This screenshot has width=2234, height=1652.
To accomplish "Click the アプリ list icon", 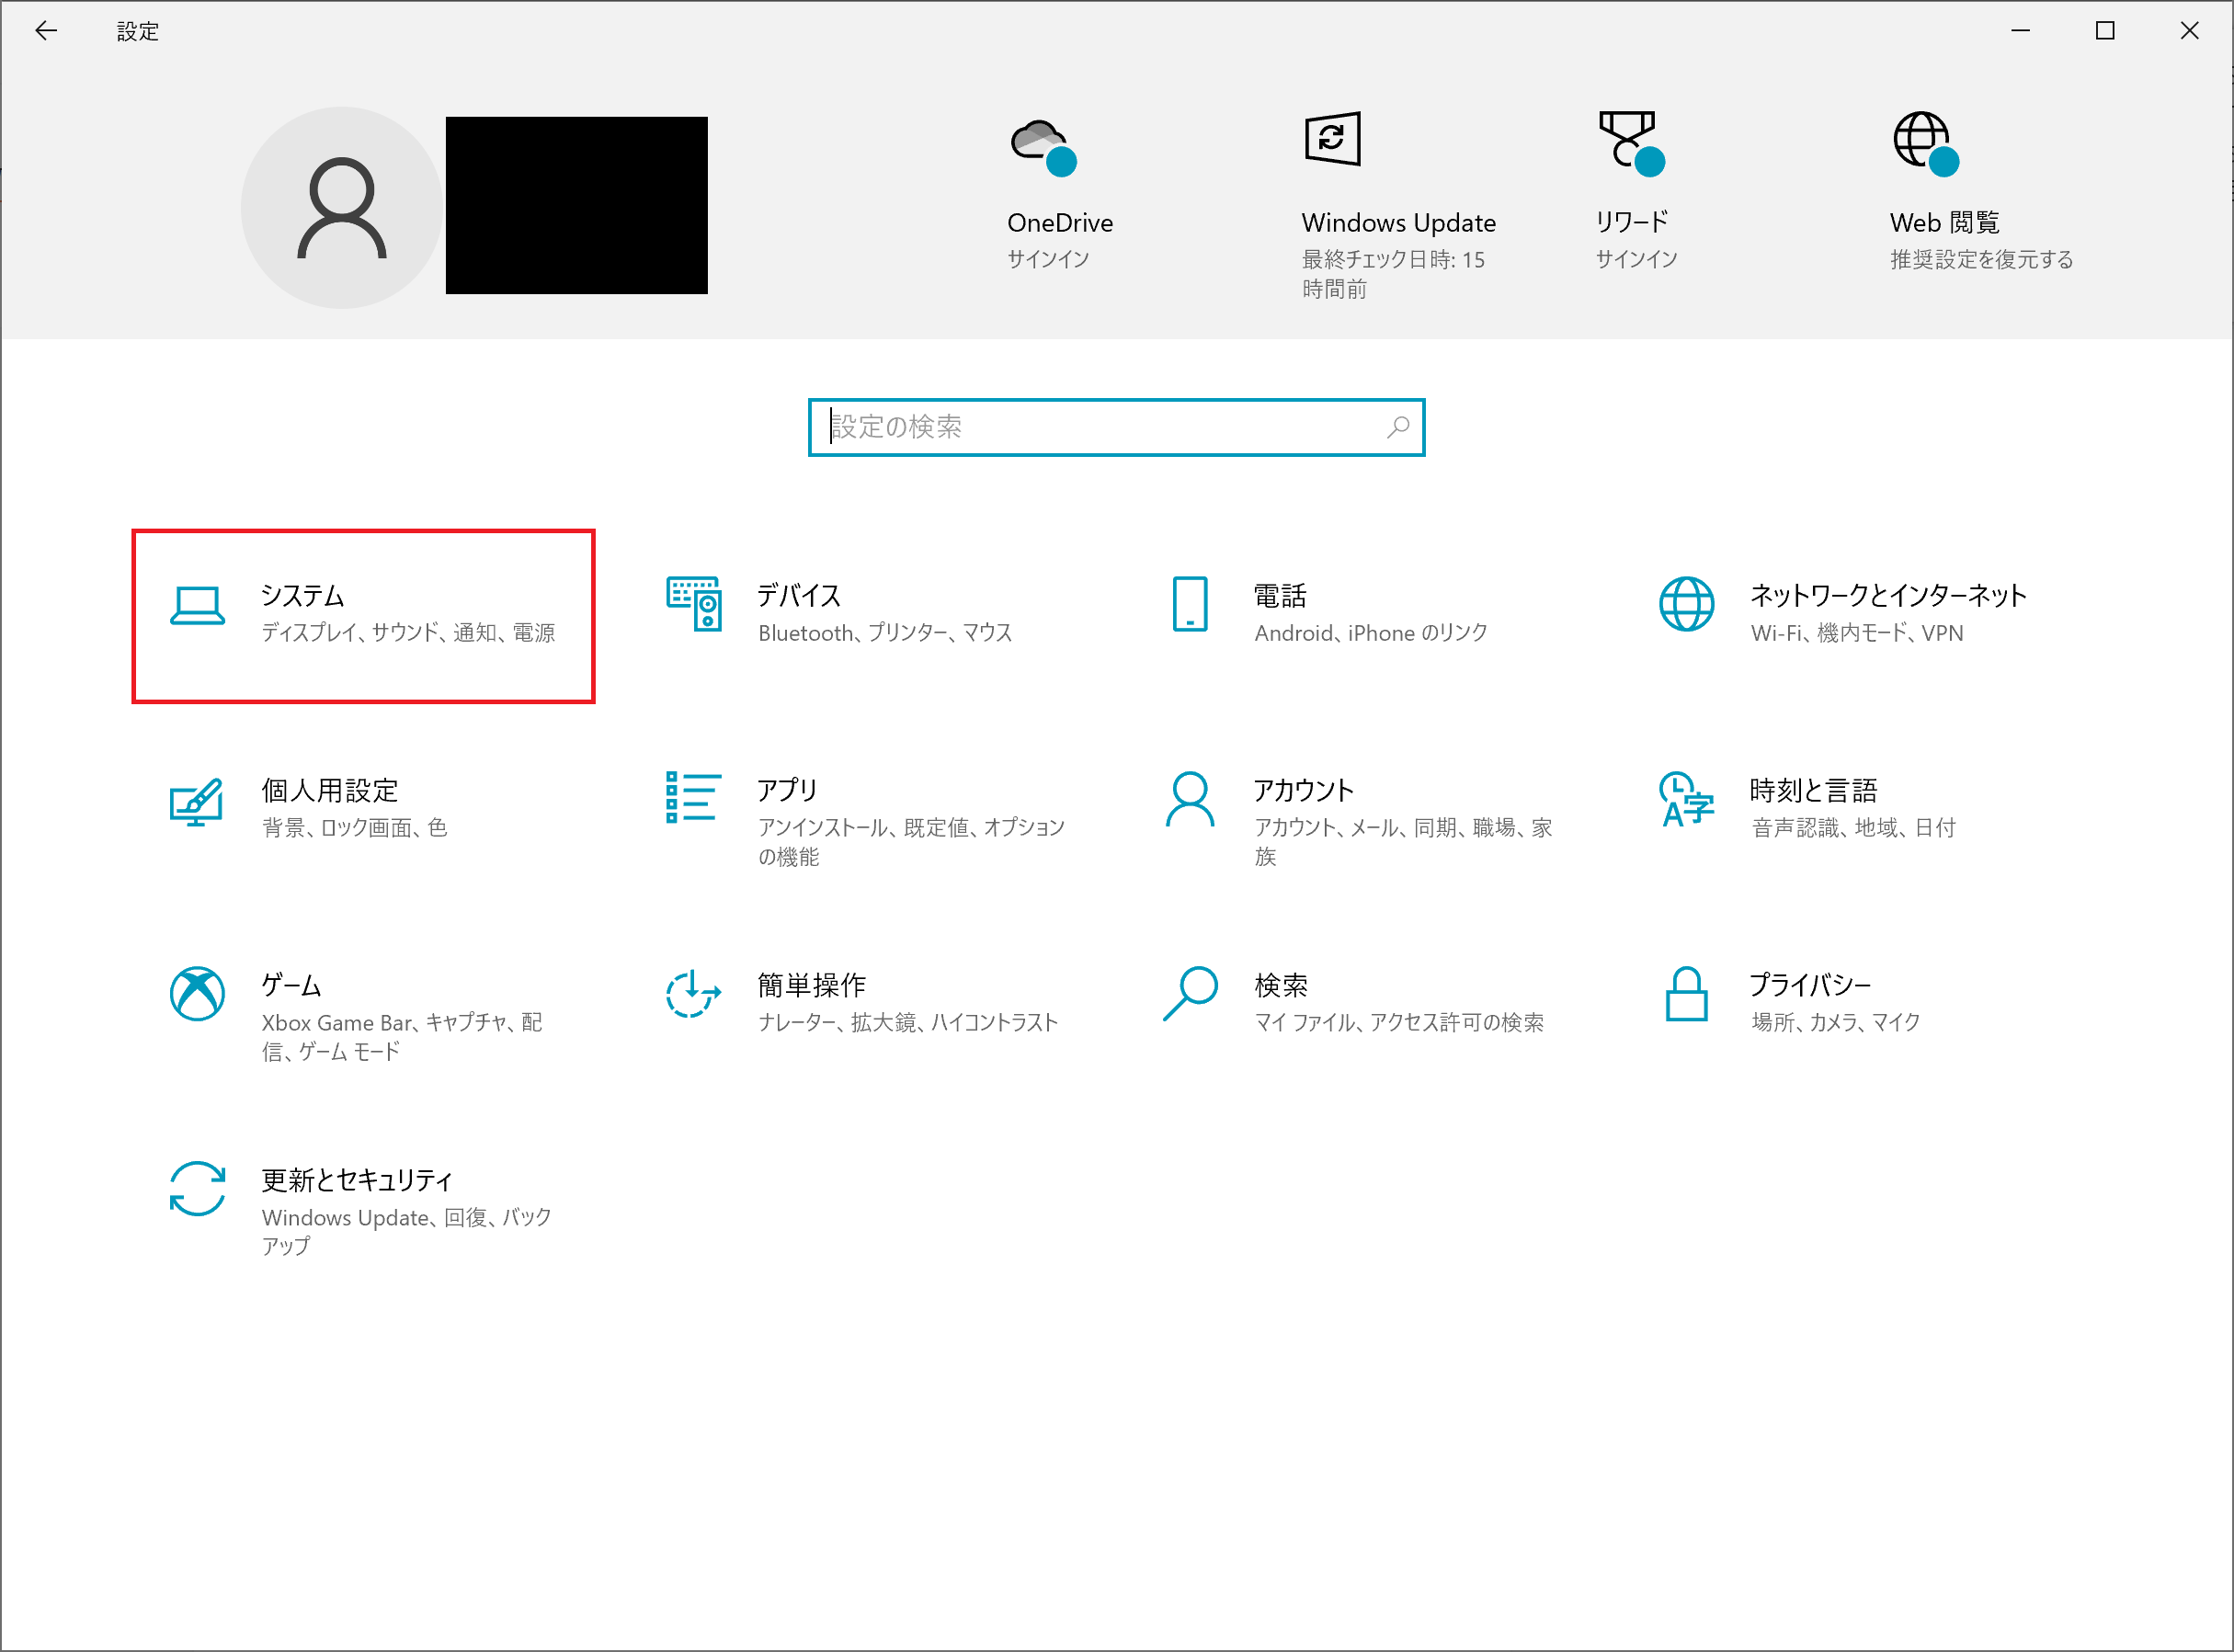I will coord(694,797).
